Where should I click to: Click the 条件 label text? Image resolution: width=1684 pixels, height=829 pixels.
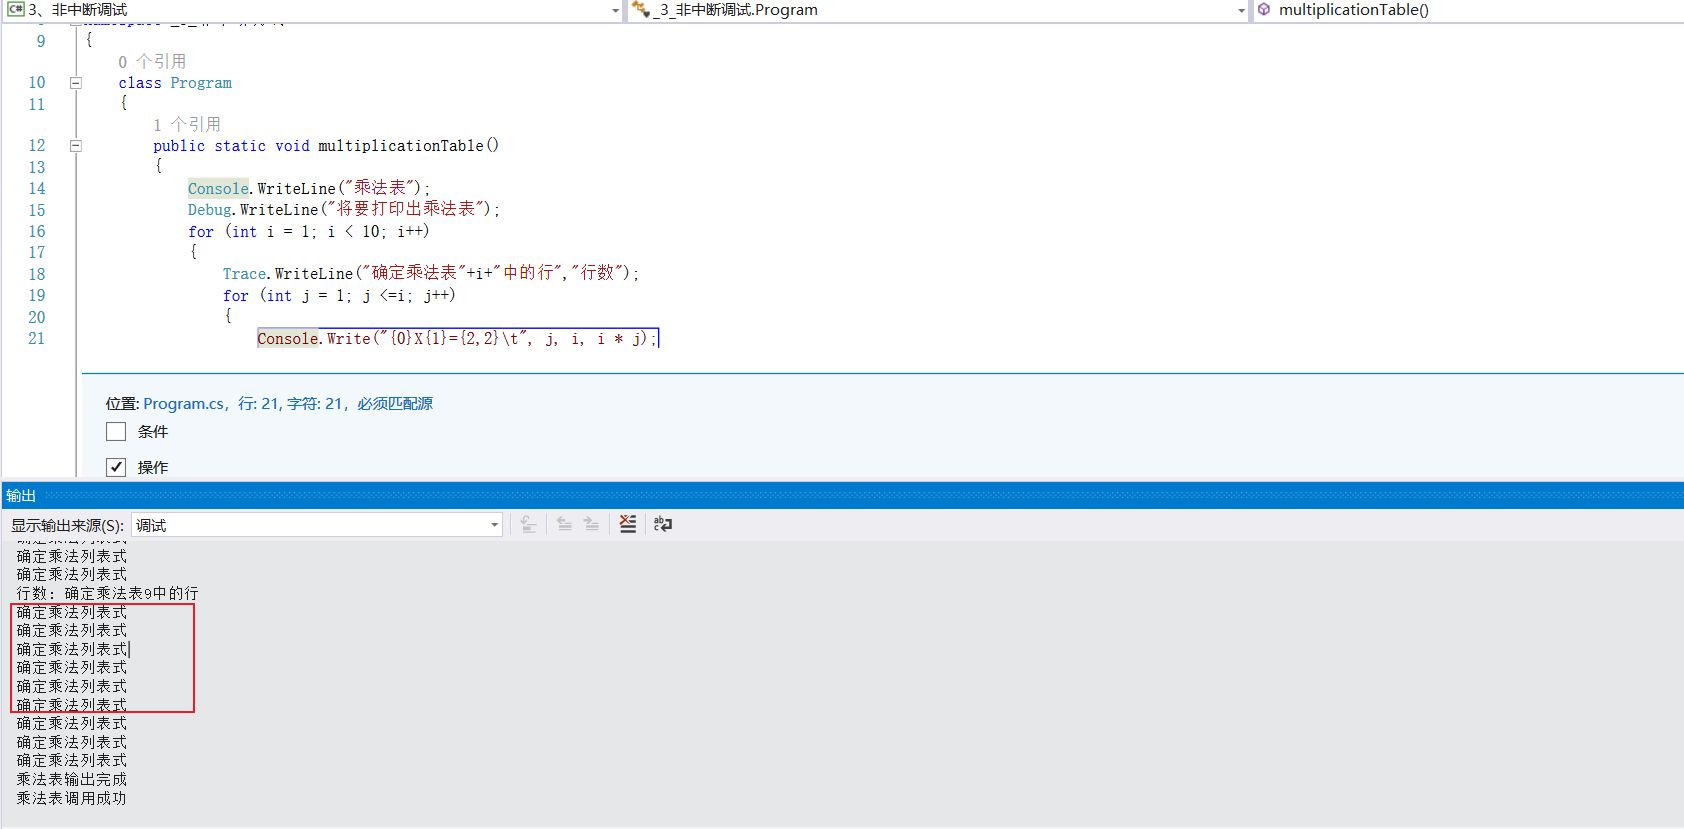pos(153,432)
